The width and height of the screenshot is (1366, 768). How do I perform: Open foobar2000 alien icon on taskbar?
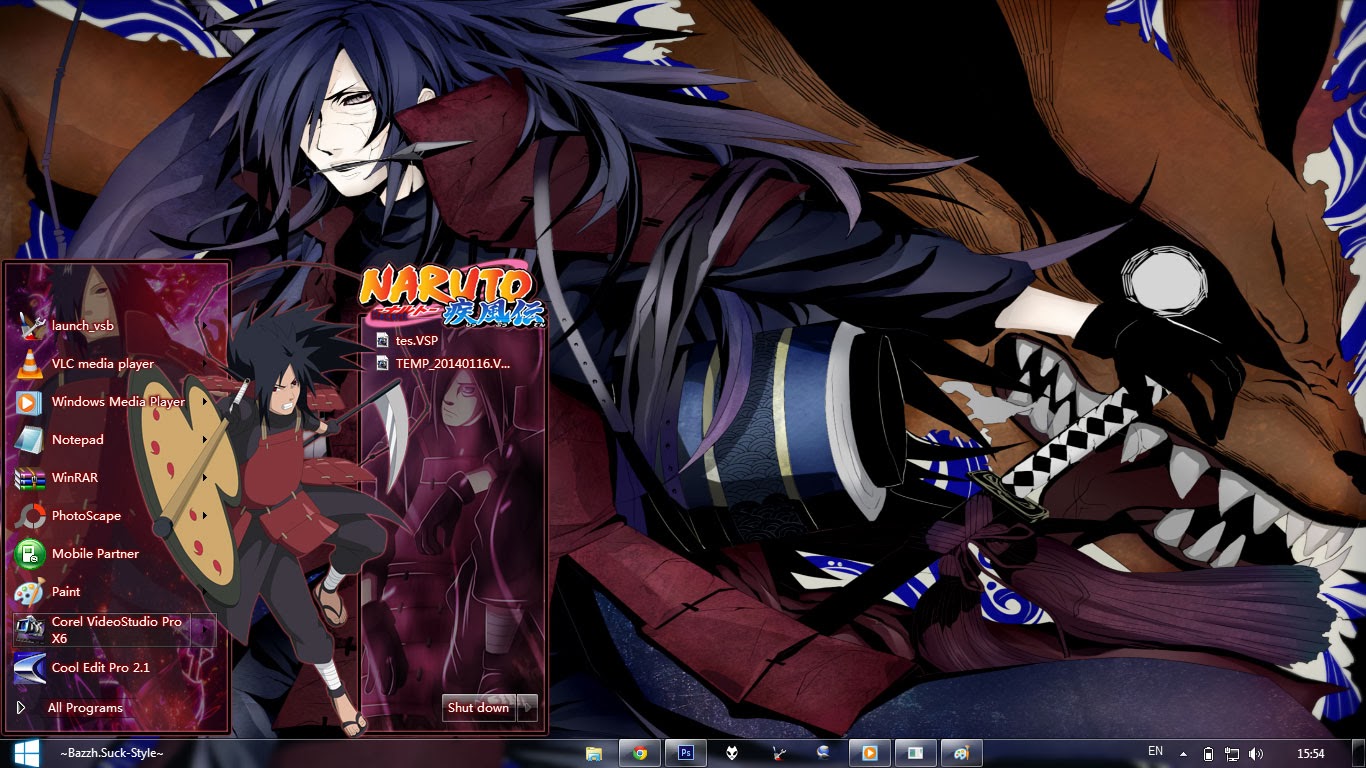732,754
